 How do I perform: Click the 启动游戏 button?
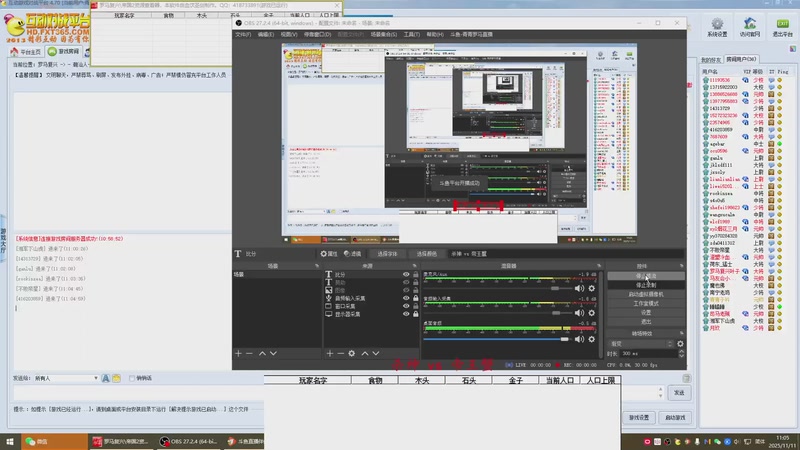click(x=675, y=417)
